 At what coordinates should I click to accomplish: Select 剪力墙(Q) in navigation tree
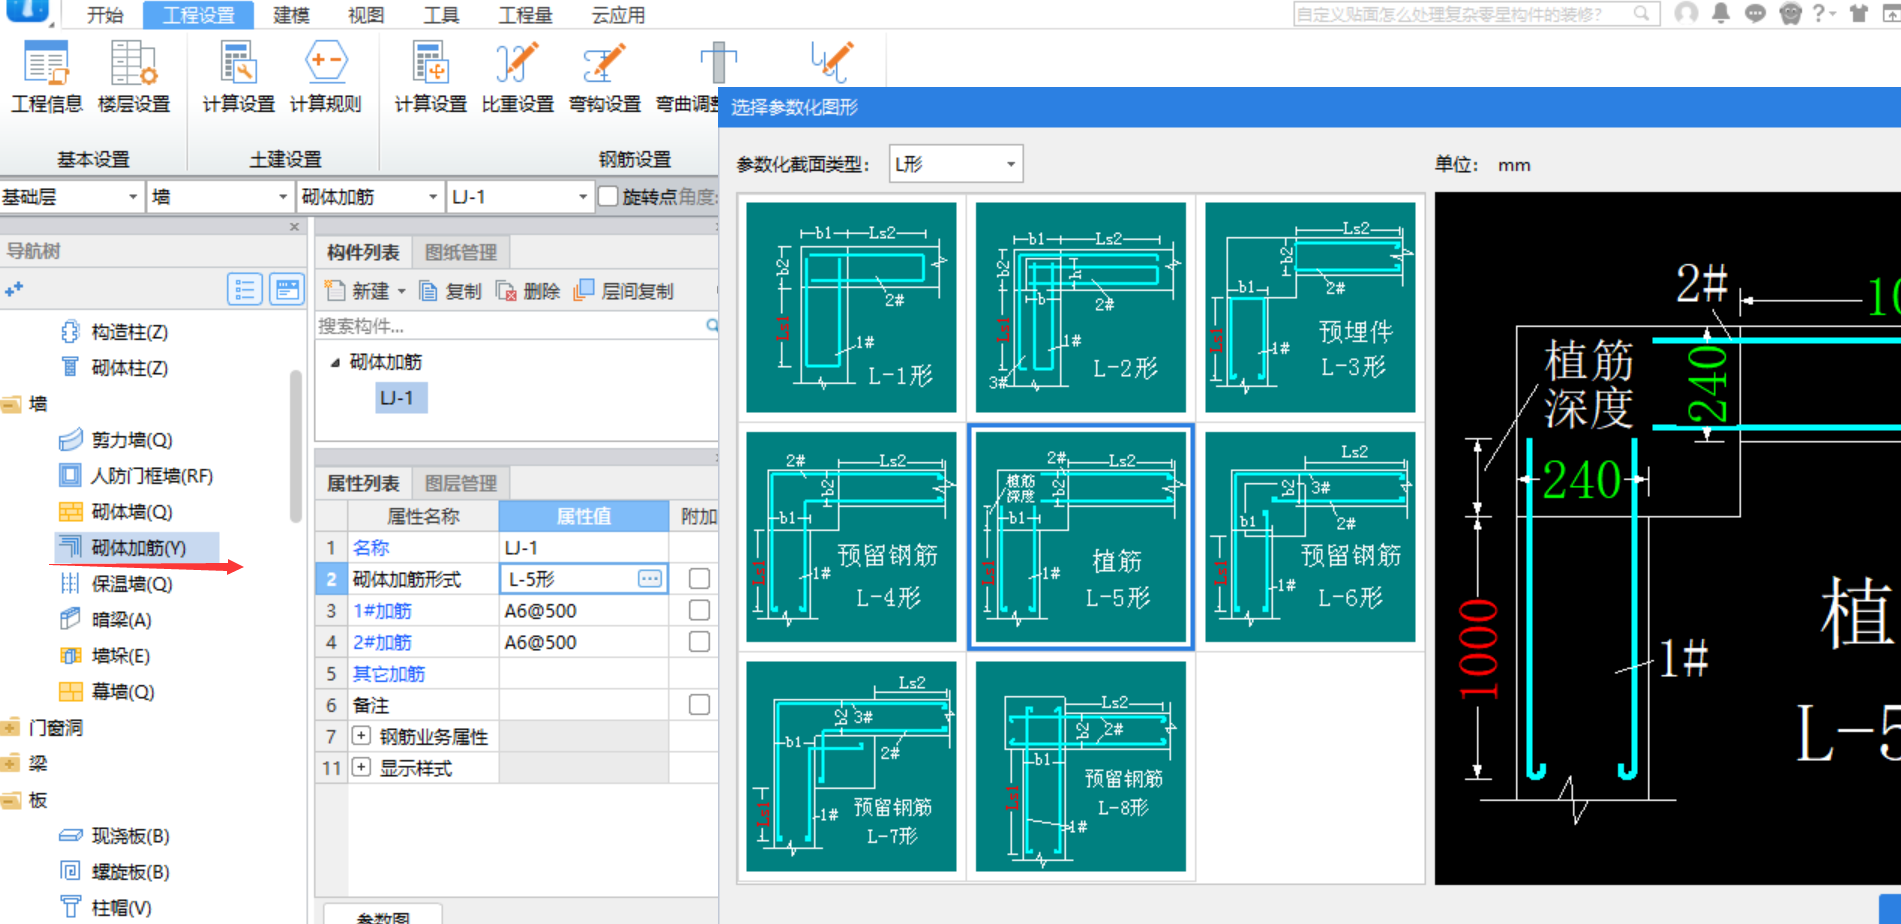tap(116, 440)
